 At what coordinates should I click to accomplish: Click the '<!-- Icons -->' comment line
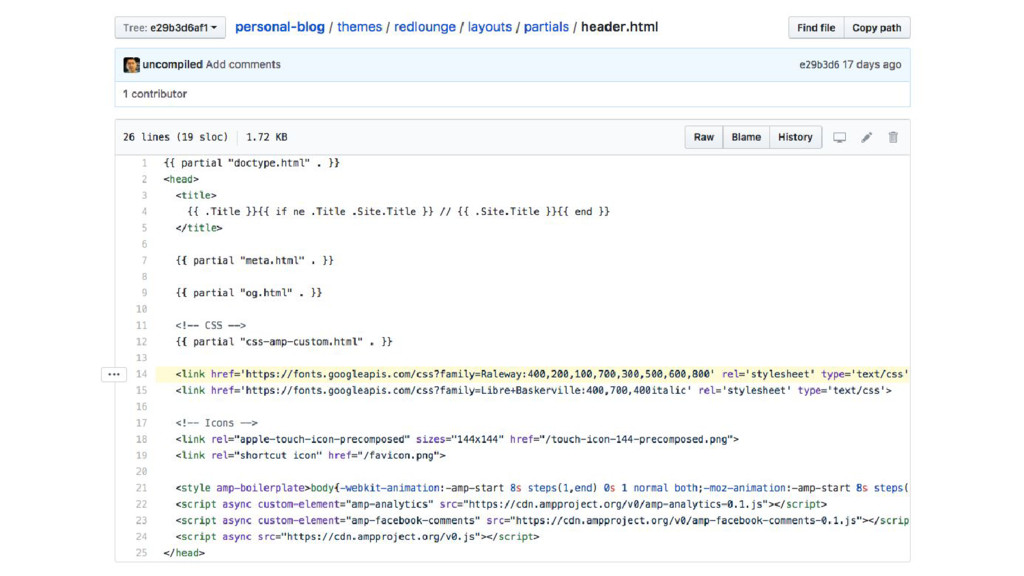click(x=216, y=423)
